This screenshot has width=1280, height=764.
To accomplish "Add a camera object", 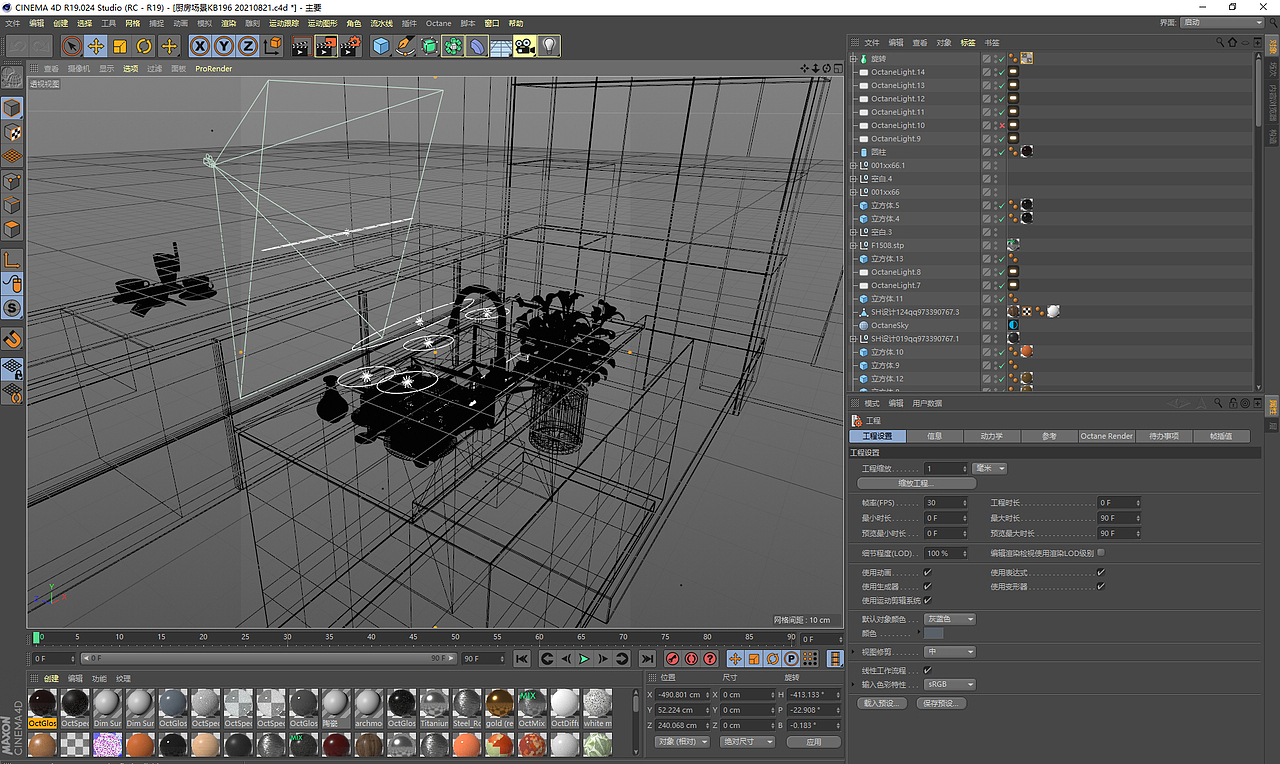I will coord(526,46).
